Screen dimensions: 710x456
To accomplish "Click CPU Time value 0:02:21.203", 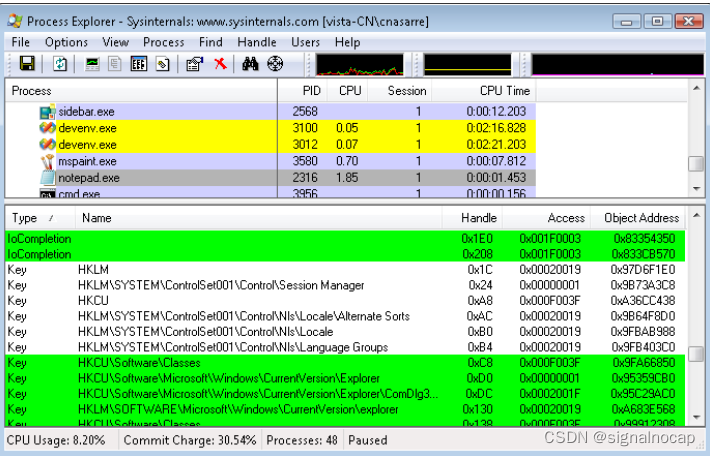I will click(x=496, y=144).
